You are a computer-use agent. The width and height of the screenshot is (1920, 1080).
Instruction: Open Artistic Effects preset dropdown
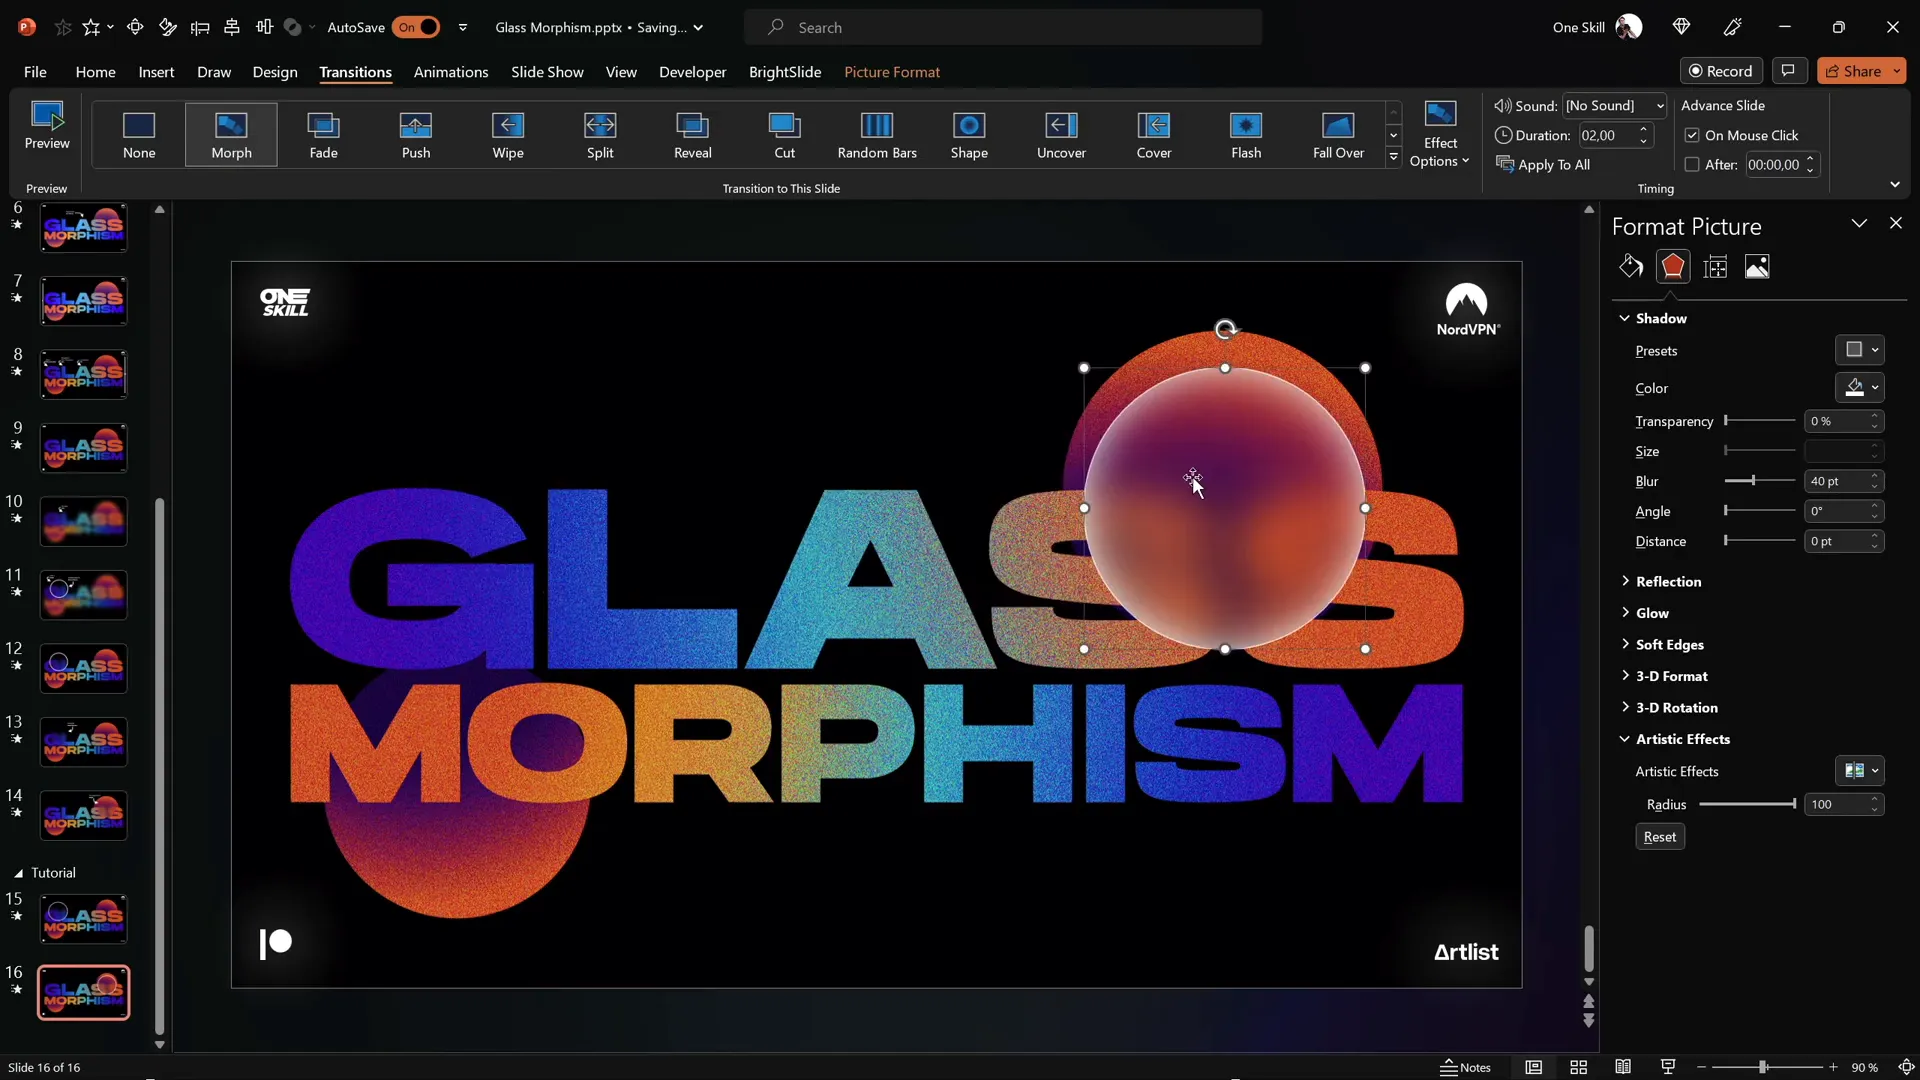(1859, 770)
